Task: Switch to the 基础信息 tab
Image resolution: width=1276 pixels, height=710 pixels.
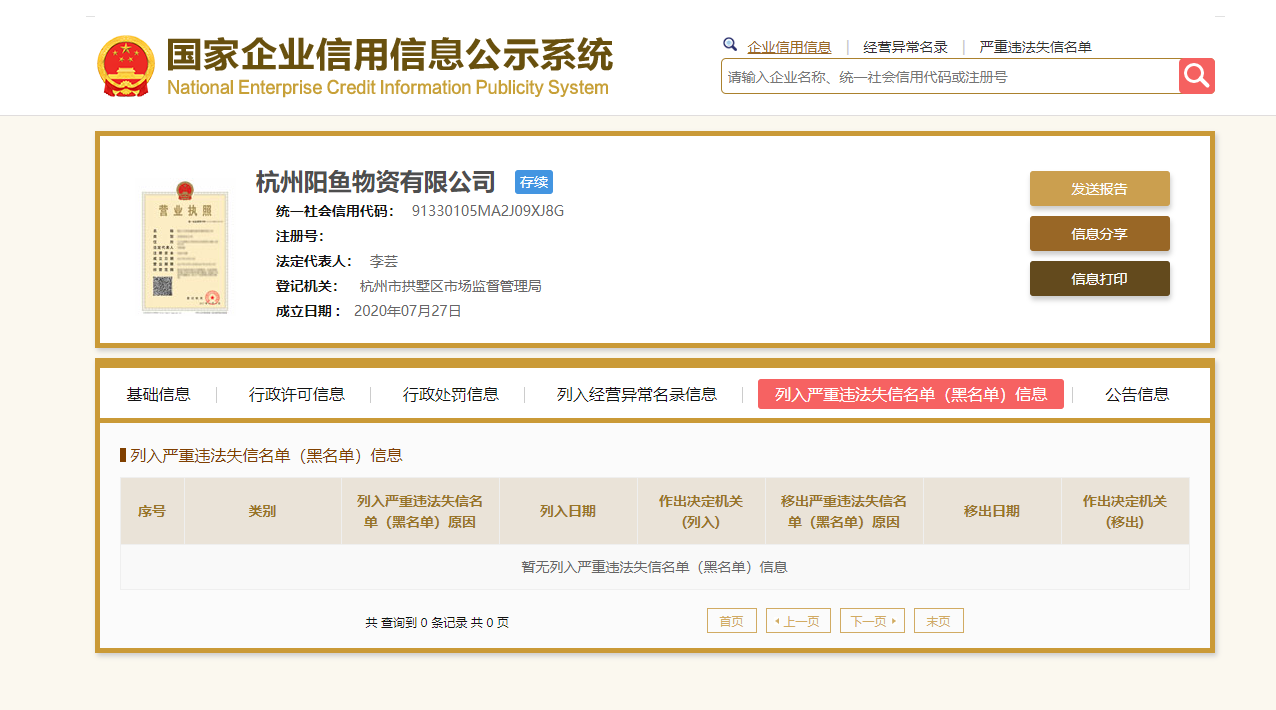Action: coord(158,394)
